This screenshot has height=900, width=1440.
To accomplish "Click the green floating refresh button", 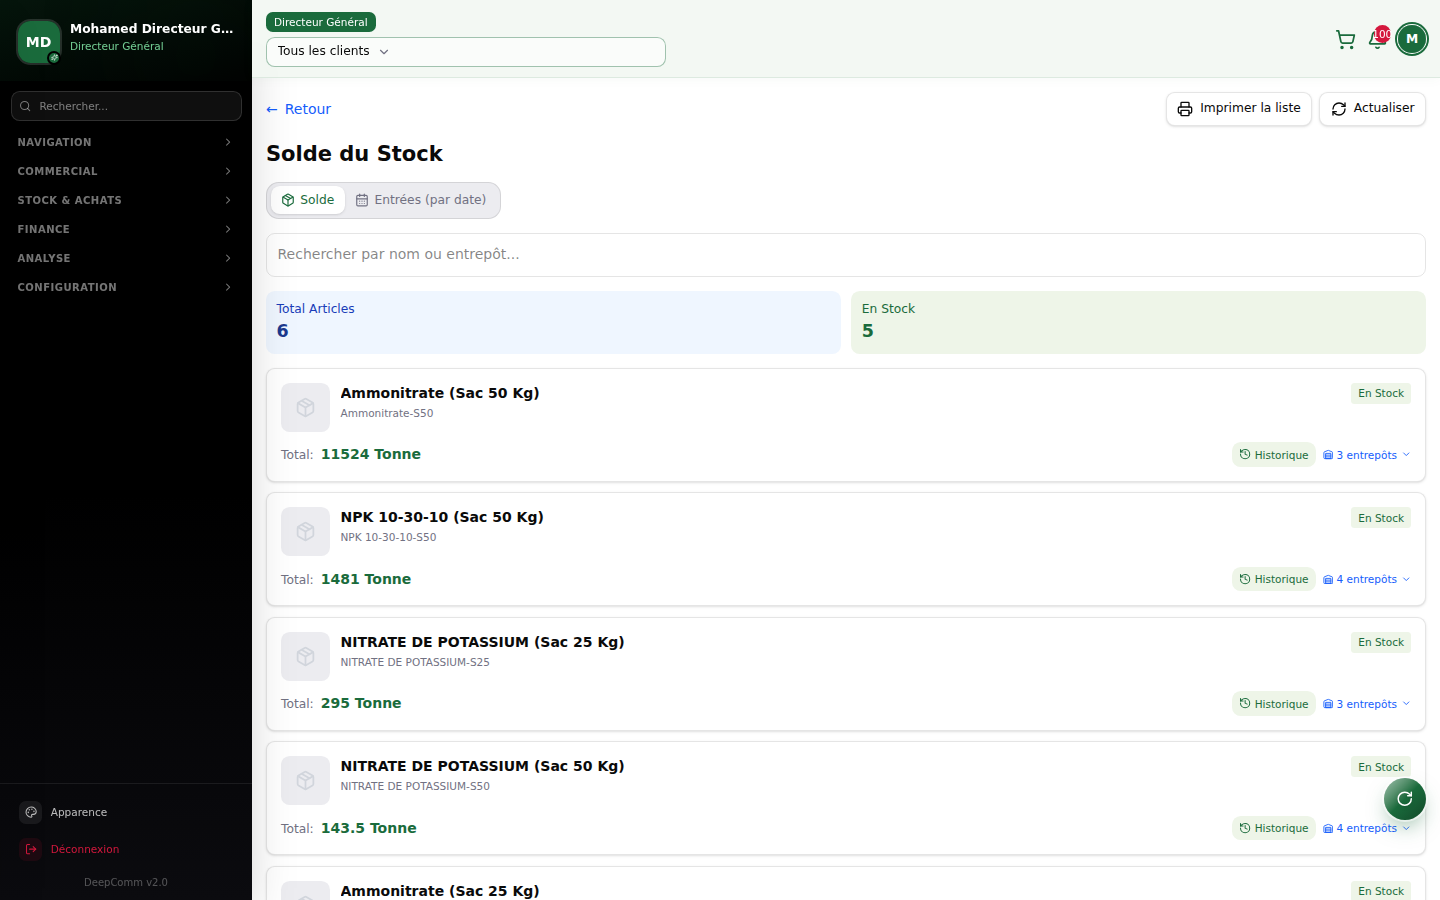I will (1405, 798).
